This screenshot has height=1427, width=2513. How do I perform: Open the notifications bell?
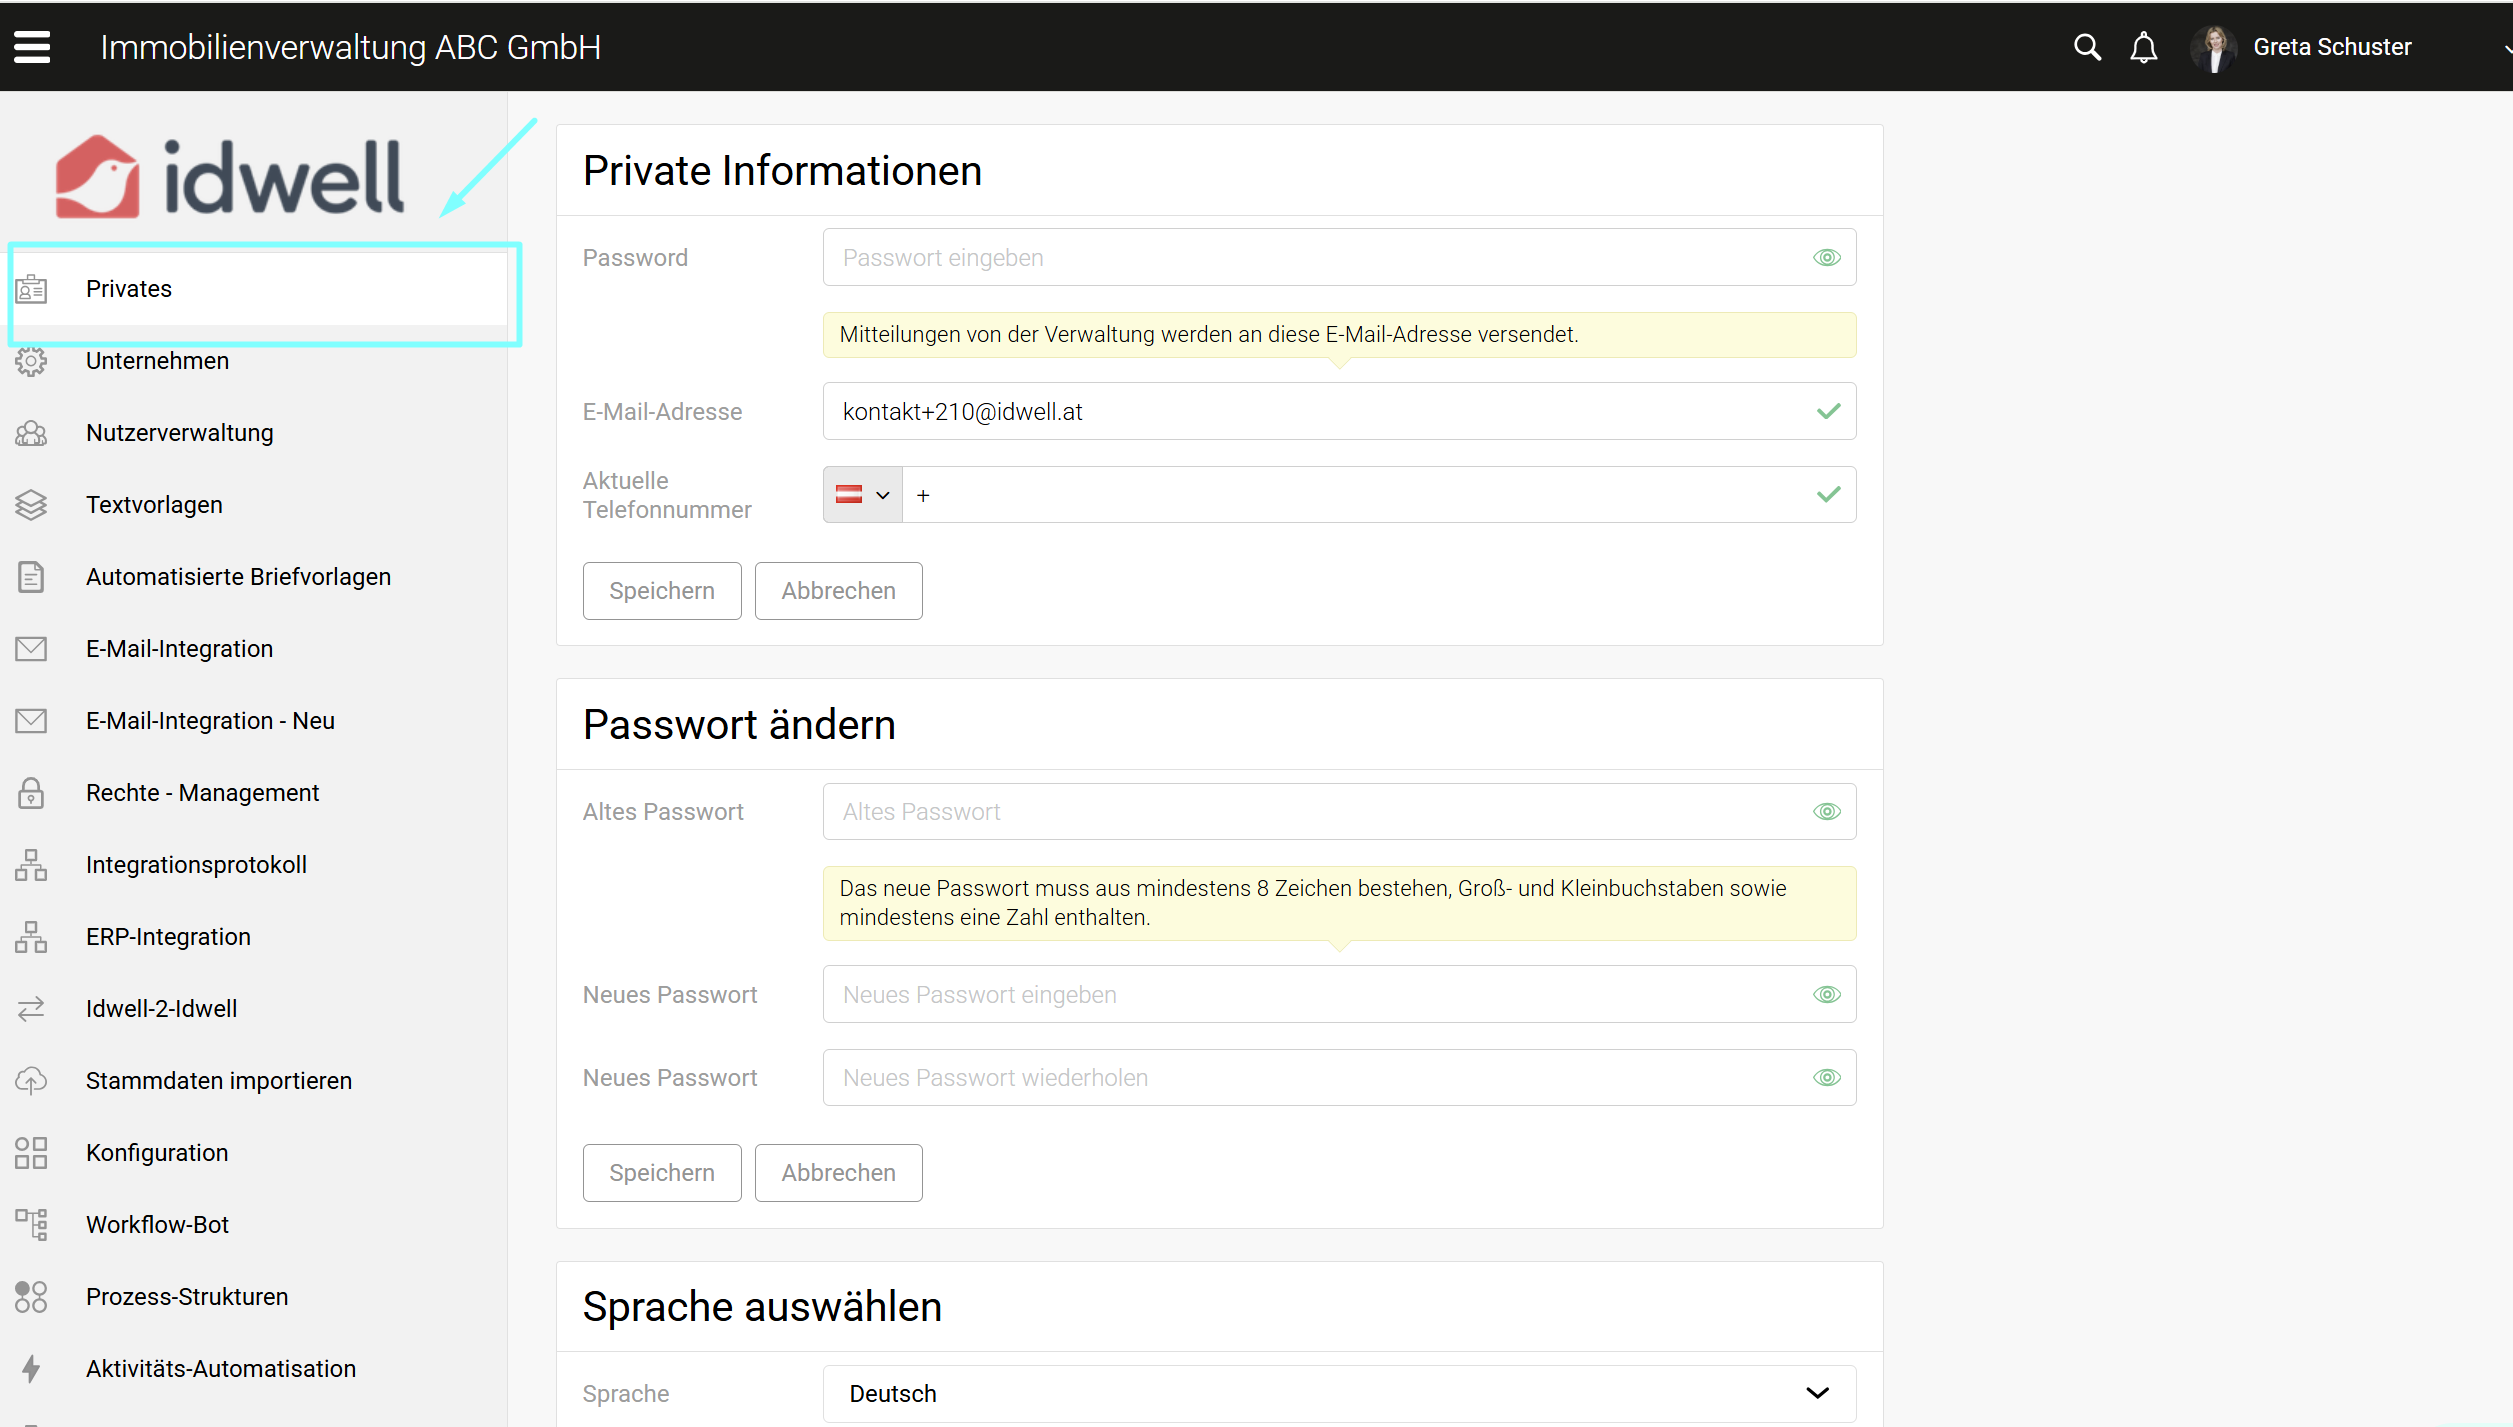[2143, 47]
